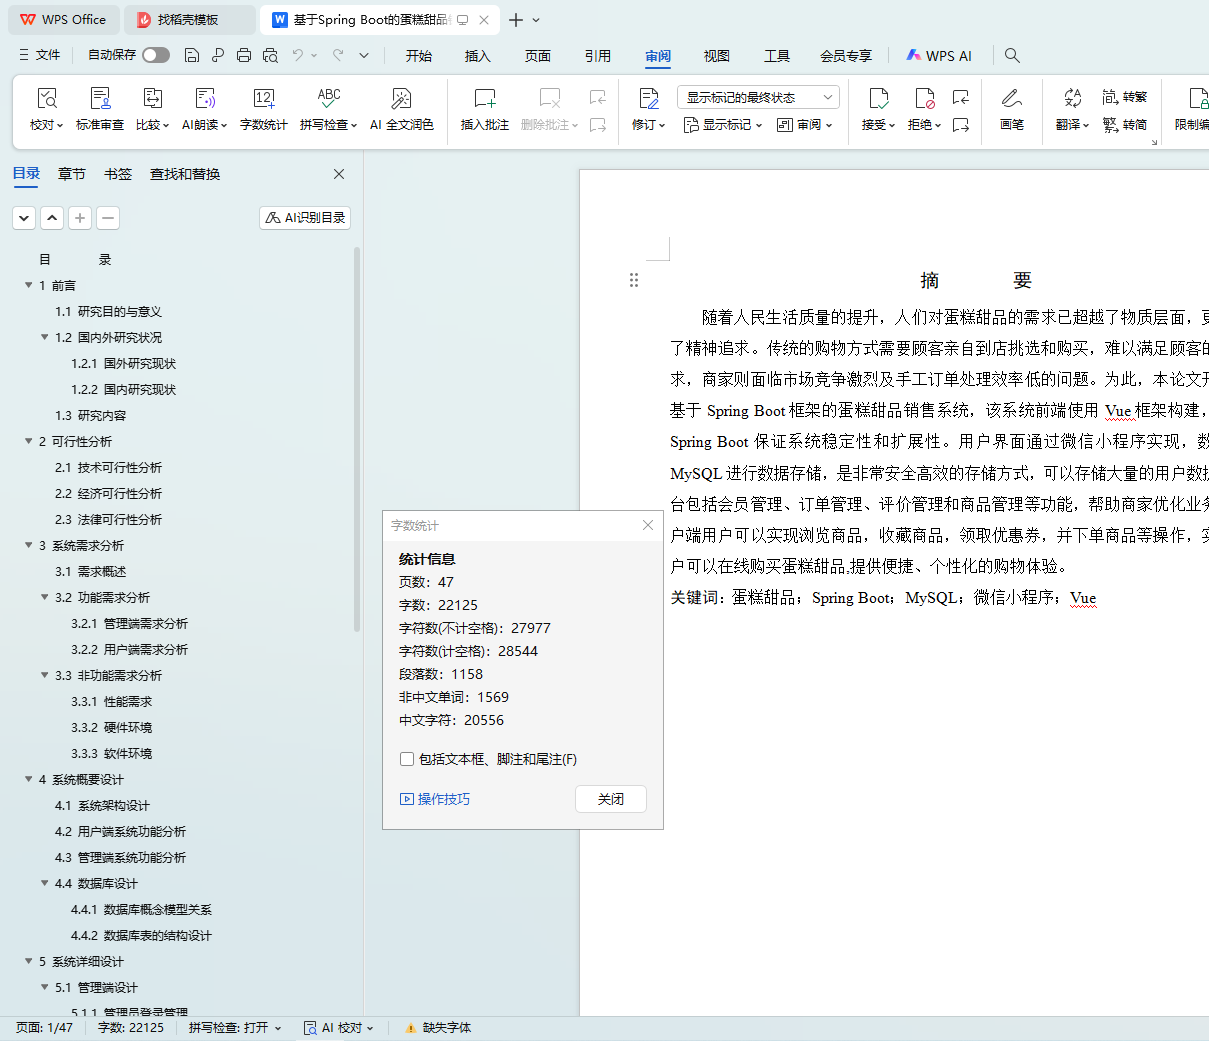Viewport: 1209px width, 1041px height.
Task: Close the 目录 navigation pane
Action: [x=339, y=174]
